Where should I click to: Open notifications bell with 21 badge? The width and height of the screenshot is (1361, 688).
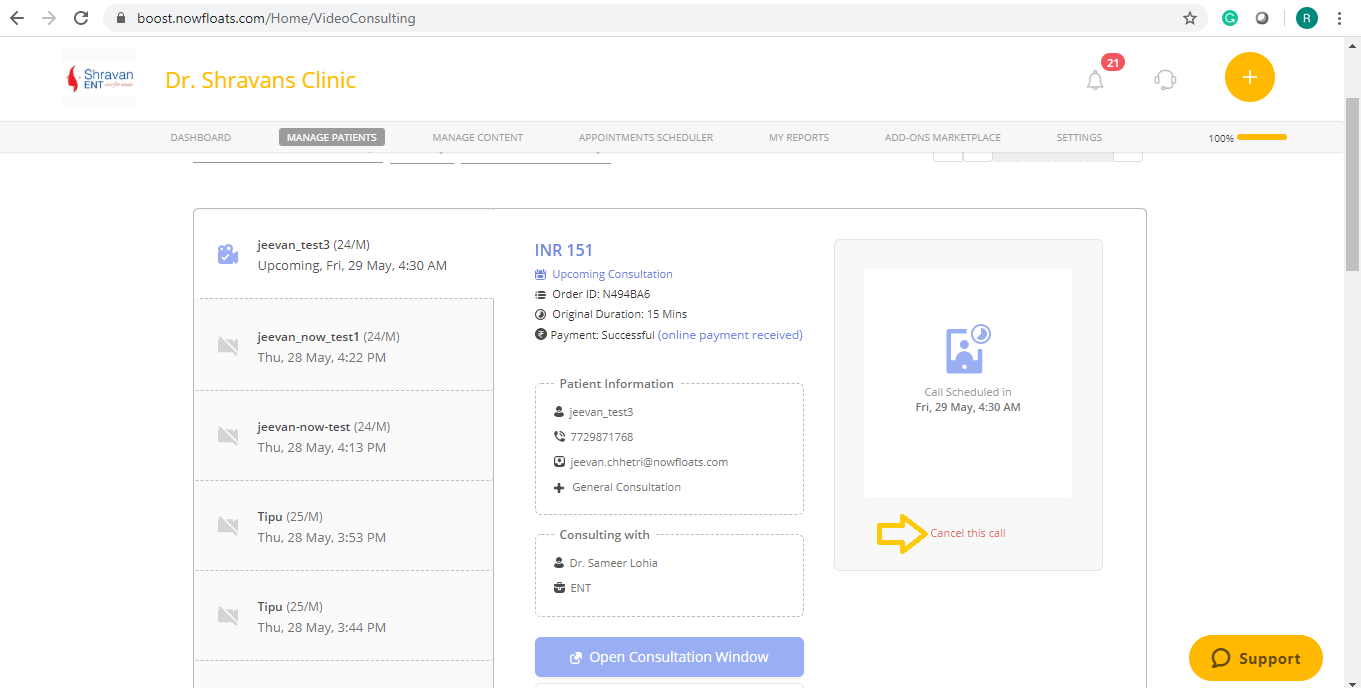pos(1096,80)
